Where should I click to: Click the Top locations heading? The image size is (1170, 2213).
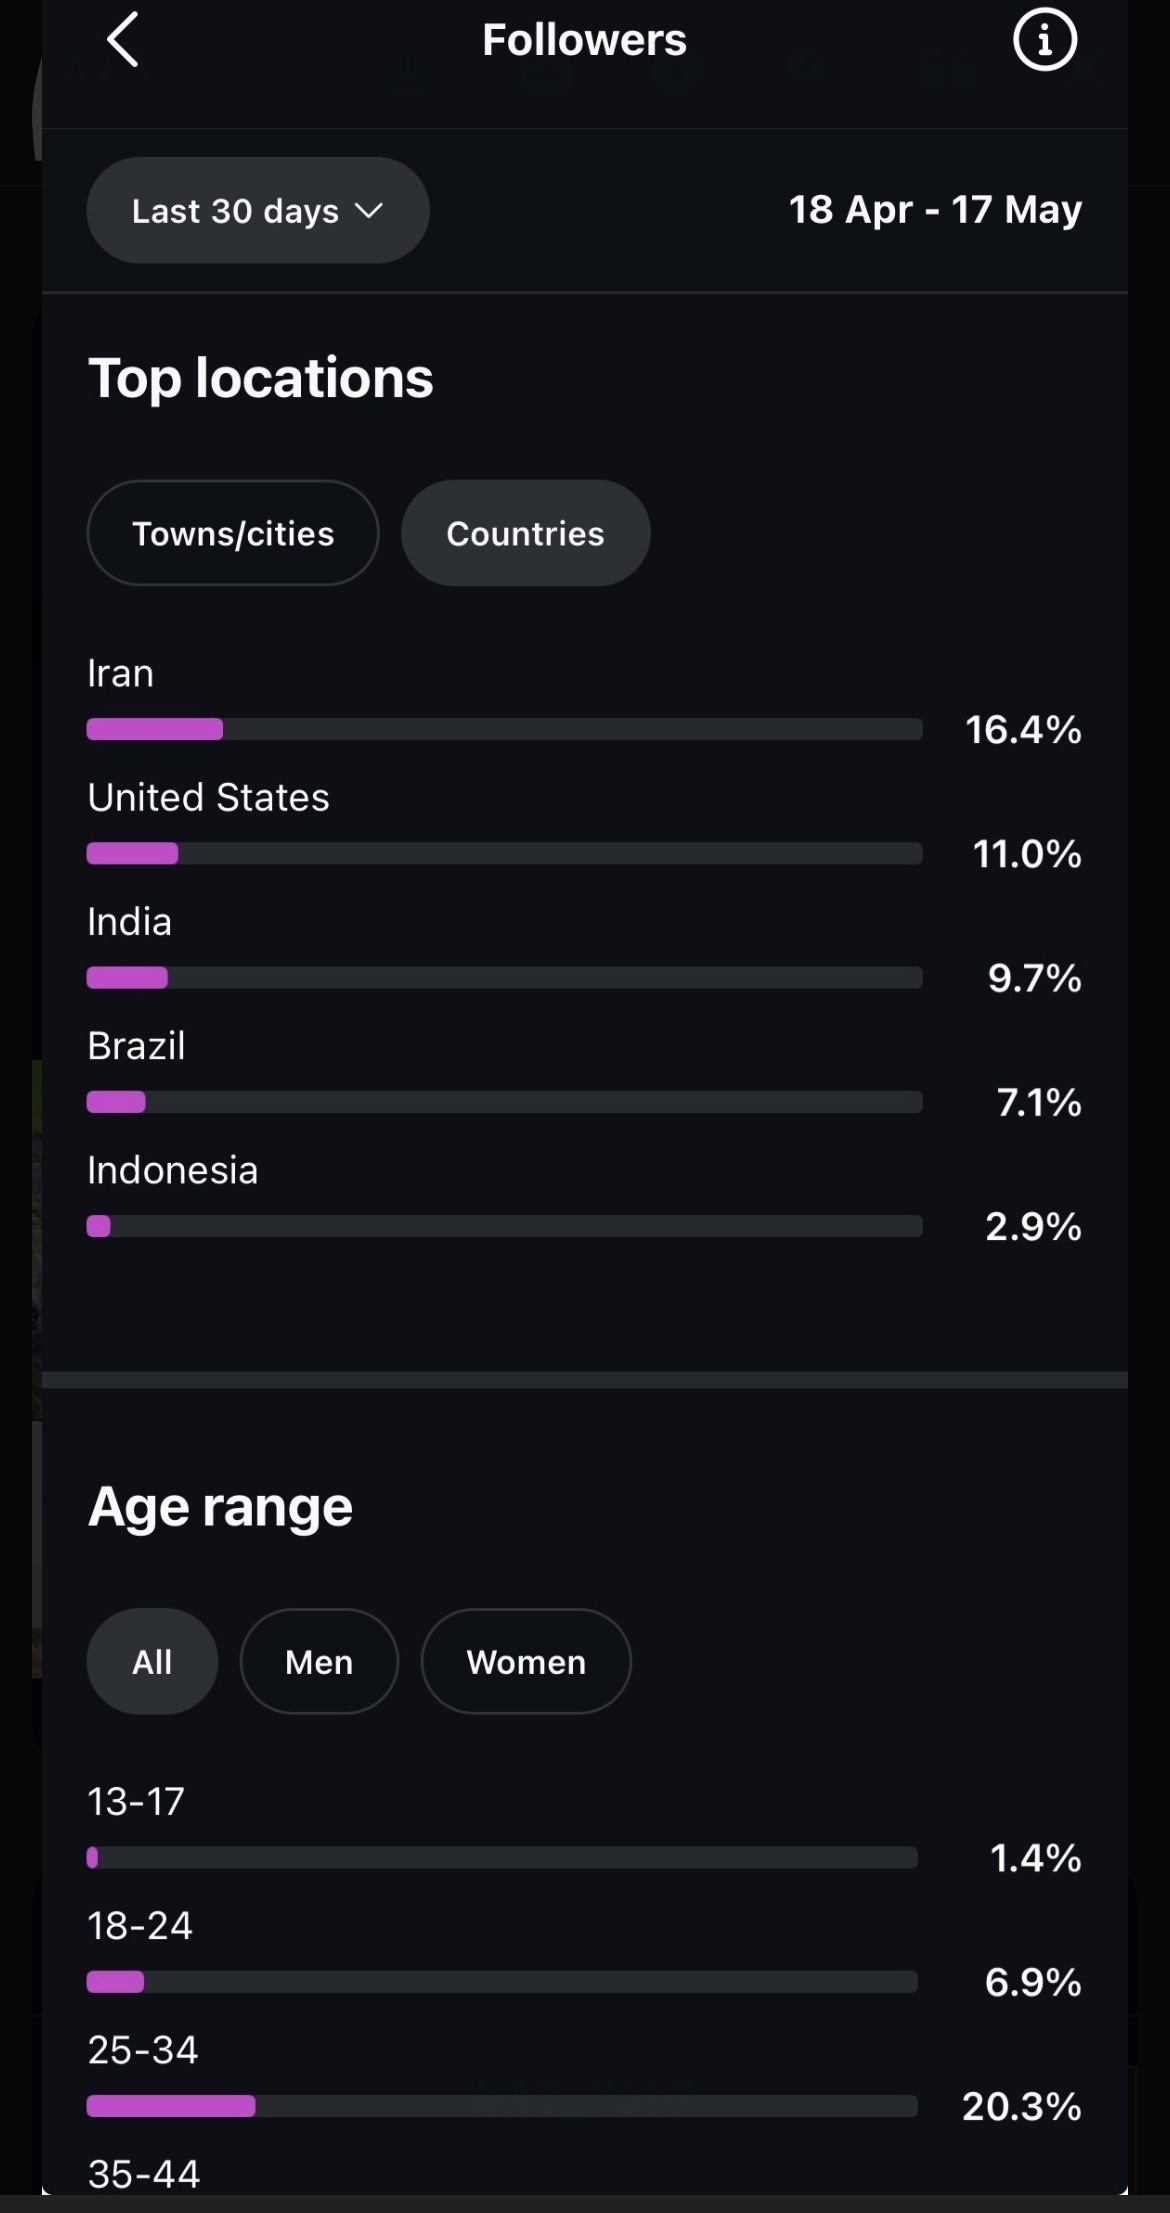click(261, 378)
